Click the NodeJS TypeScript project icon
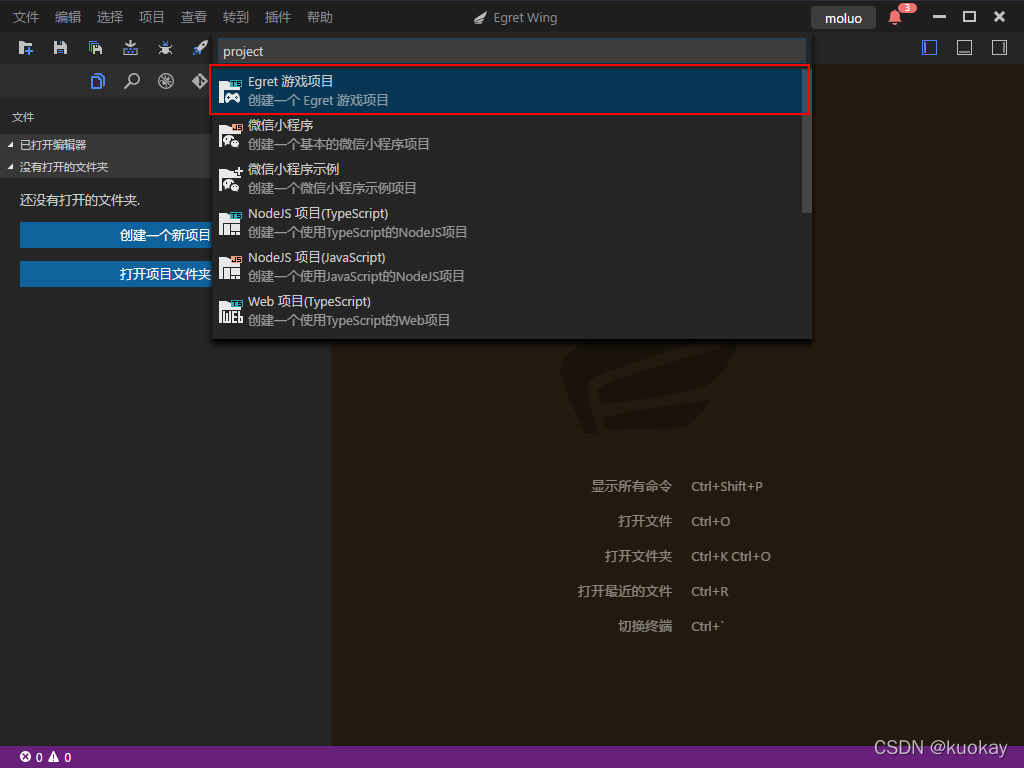This screenshot has width=1024, height=768. 231,223
